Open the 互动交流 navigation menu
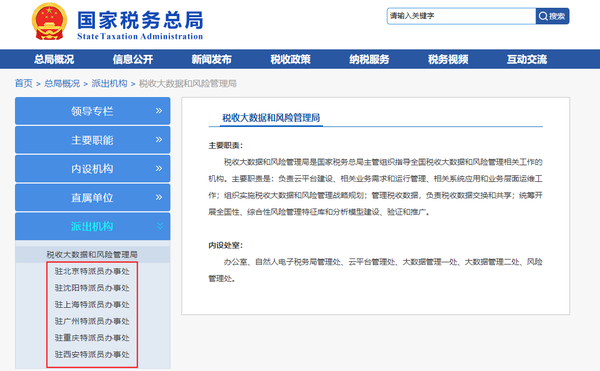600x371 pixels. [527, 59]
